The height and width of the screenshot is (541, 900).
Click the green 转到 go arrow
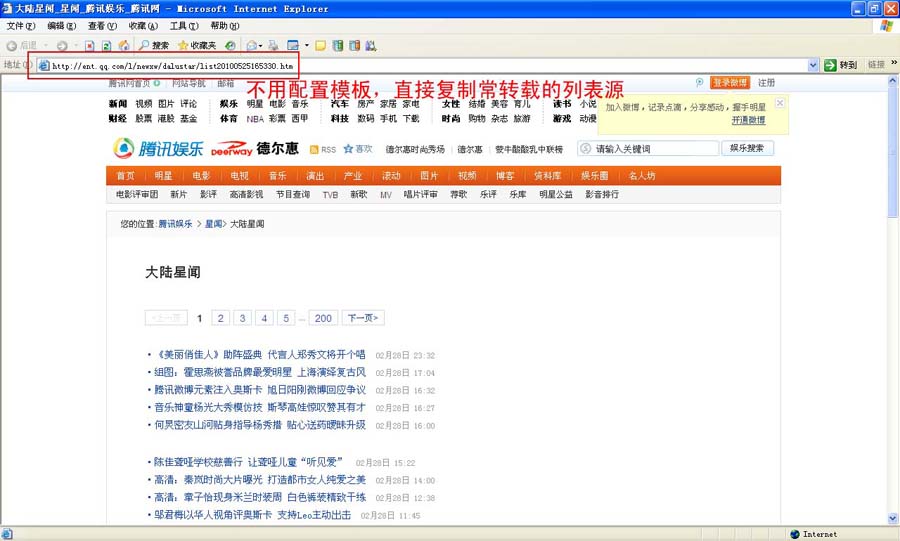coord(830,65)
